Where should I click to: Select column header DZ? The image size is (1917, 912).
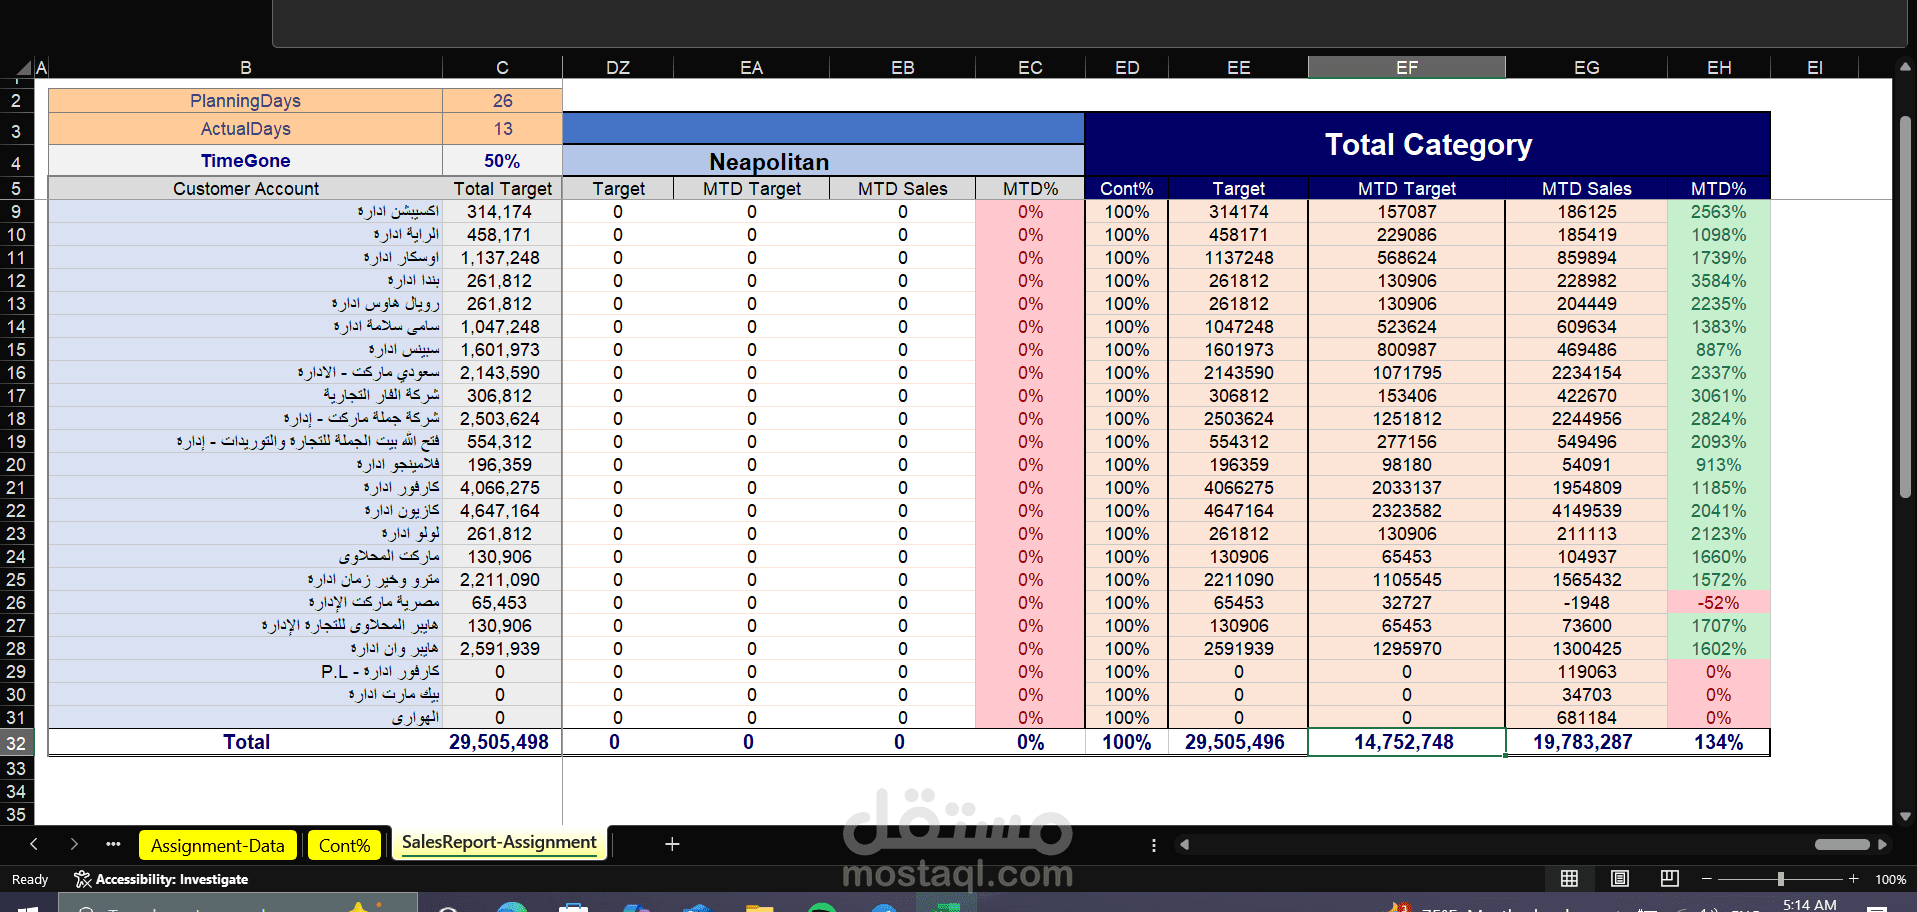coord(618,68)
